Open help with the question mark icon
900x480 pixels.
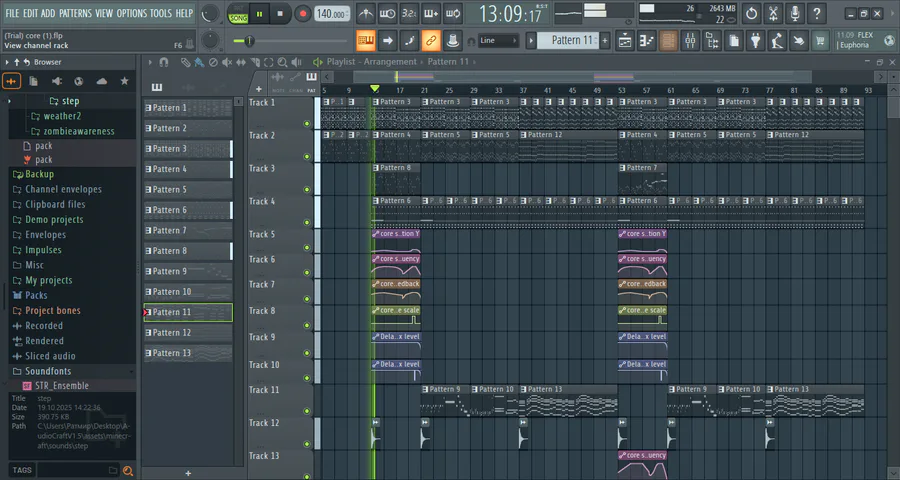coord(817,13)
